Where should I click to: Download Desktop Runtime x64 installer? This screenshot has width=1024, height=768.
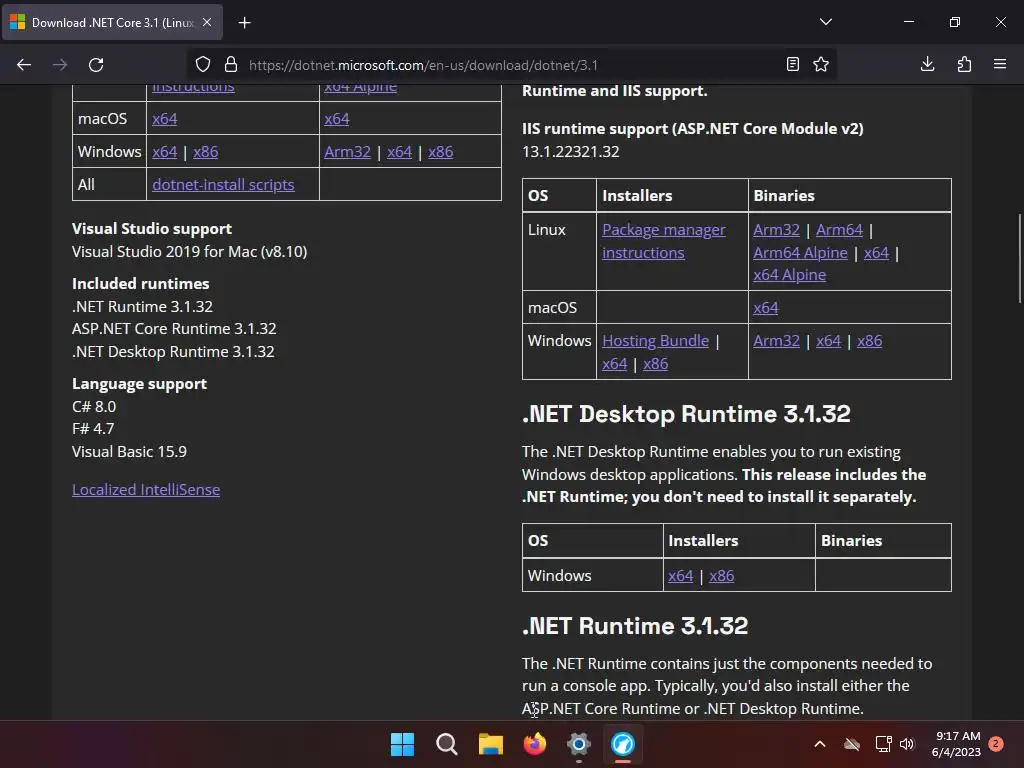pos(680,576)
